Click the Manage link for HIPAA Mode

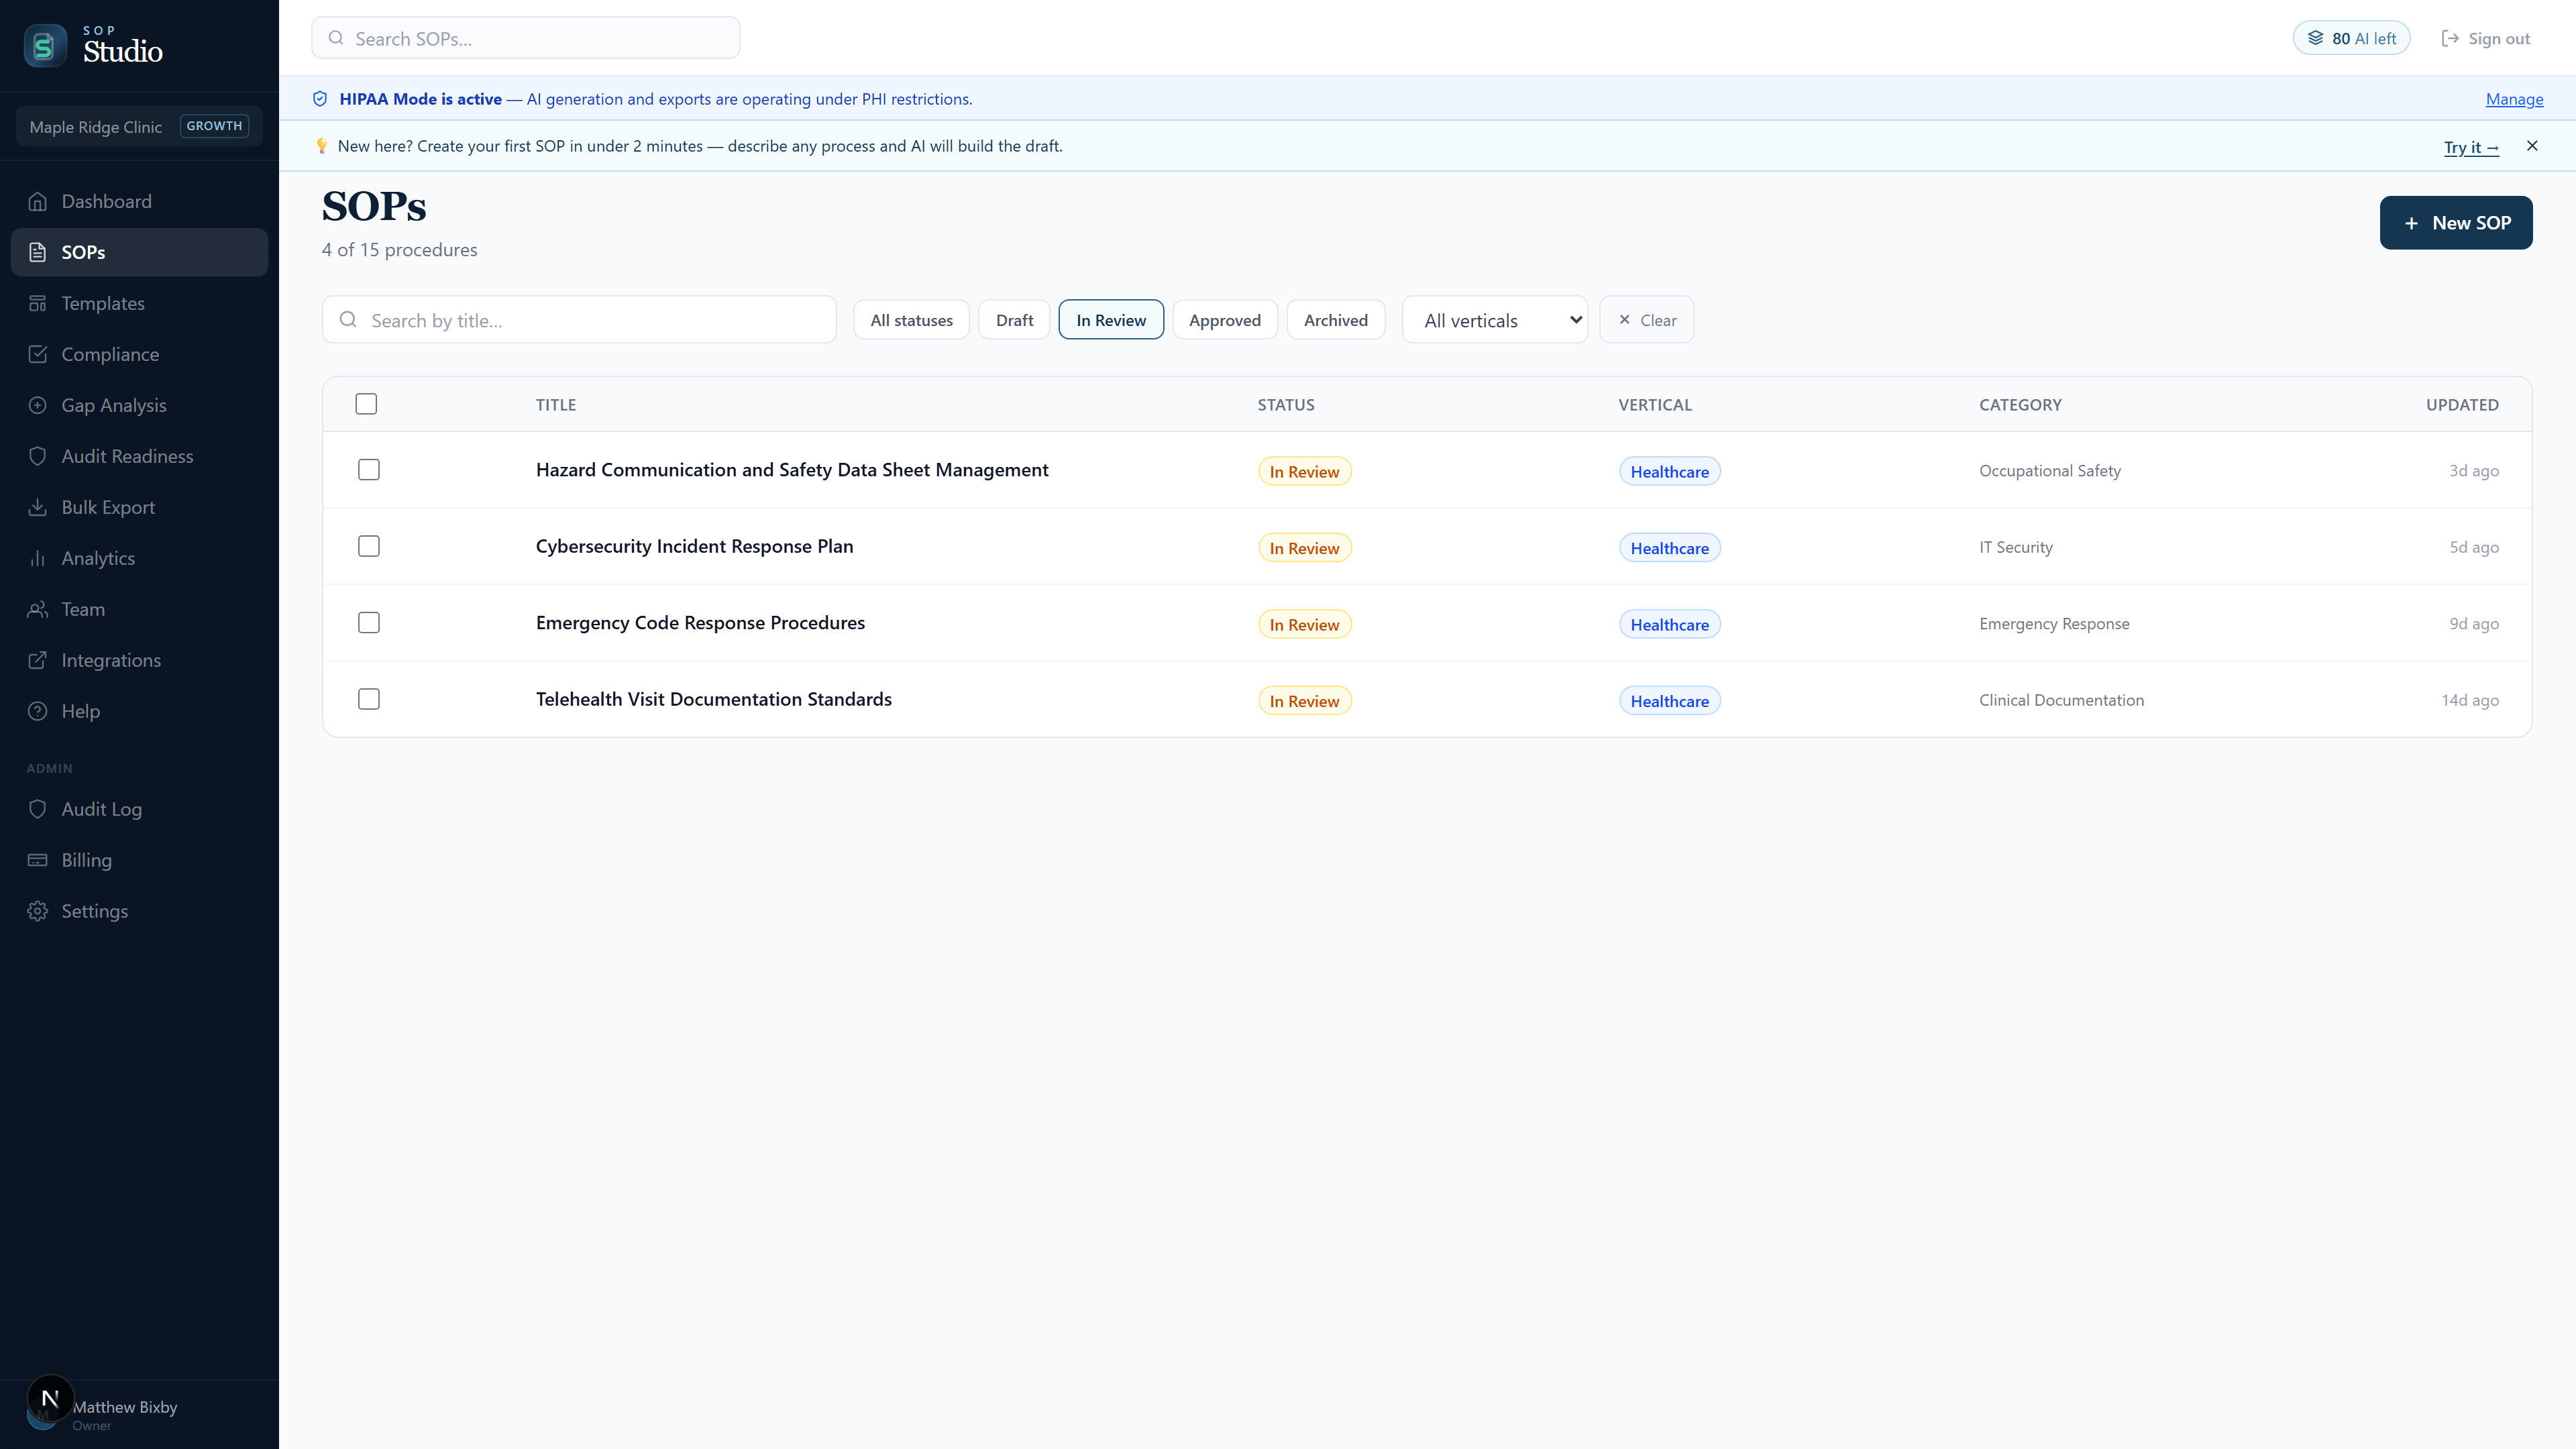click(x=2514, y=99)
